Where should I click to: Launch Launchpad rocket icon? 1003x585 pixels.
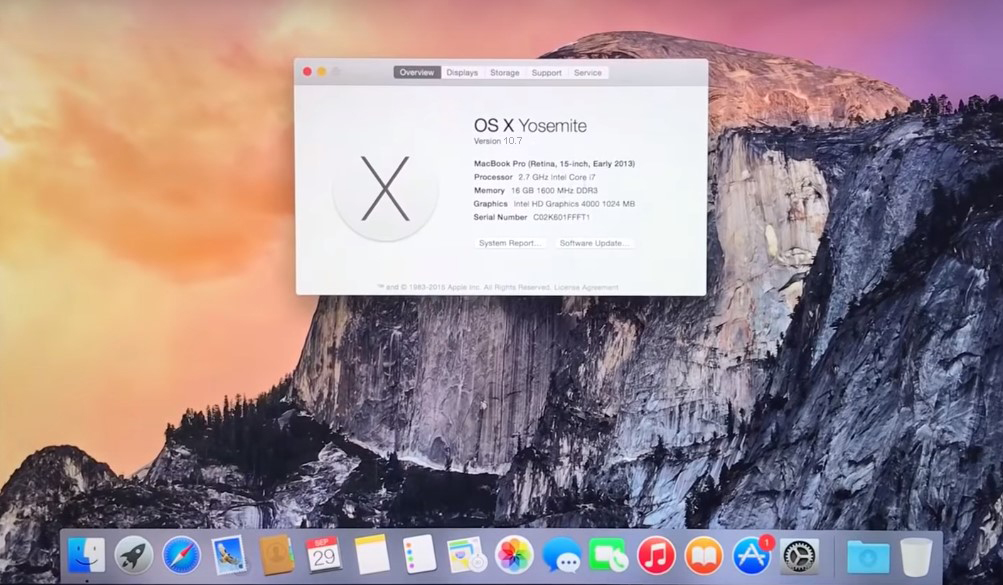(x=134, y=556)
